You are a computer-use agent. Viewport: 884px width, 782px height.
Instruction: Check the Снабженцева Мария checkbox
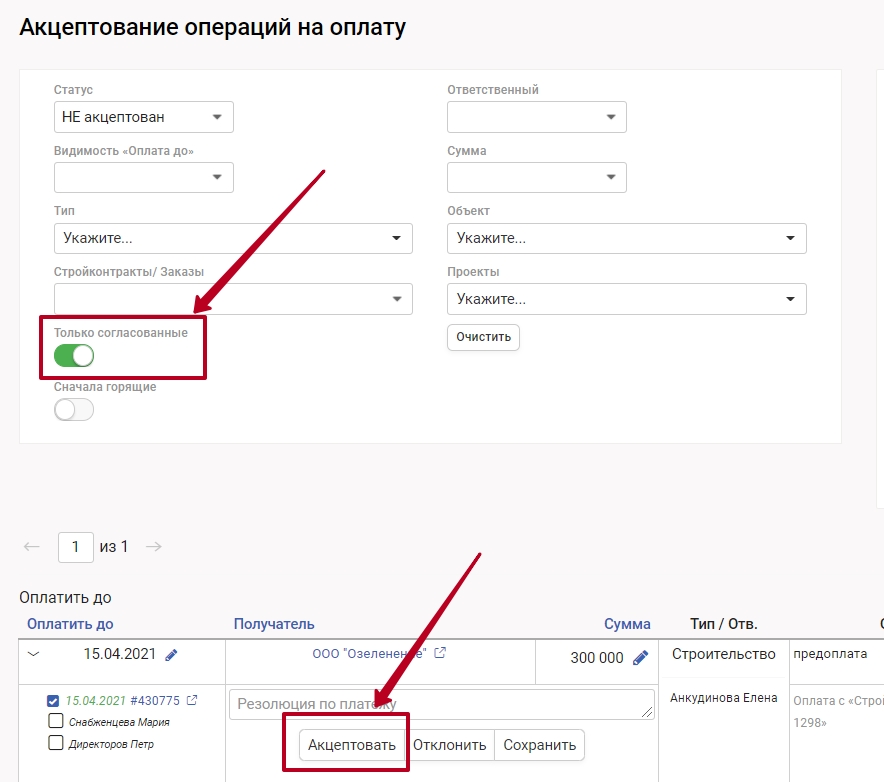pos(56,721)
